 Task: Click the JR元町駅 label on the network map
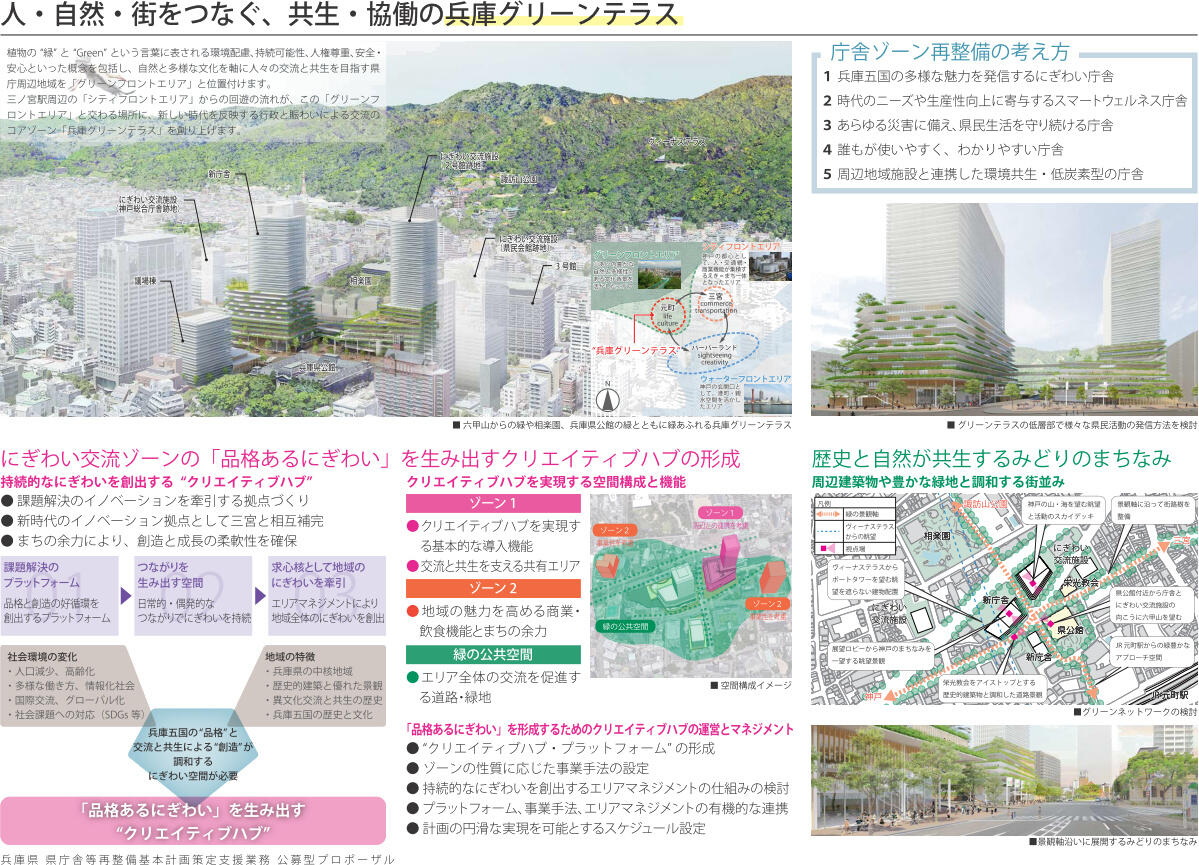[x=1171, y=695]
